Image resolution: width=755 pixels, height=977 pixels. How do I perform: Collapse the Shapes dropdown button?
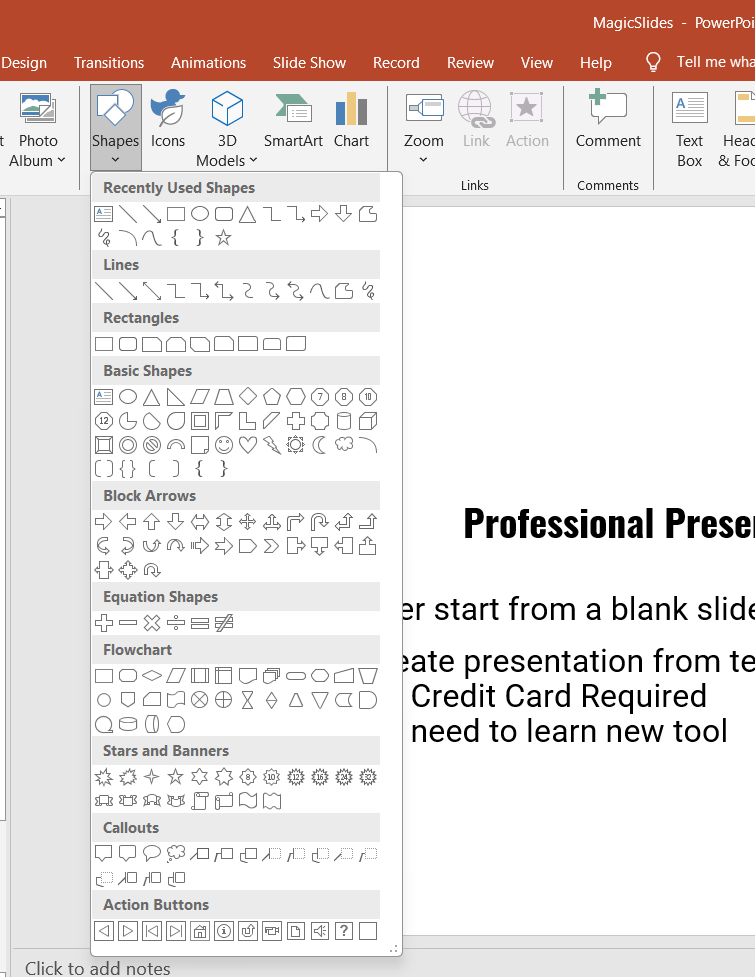pyautogui.click(x=115, y=128)
